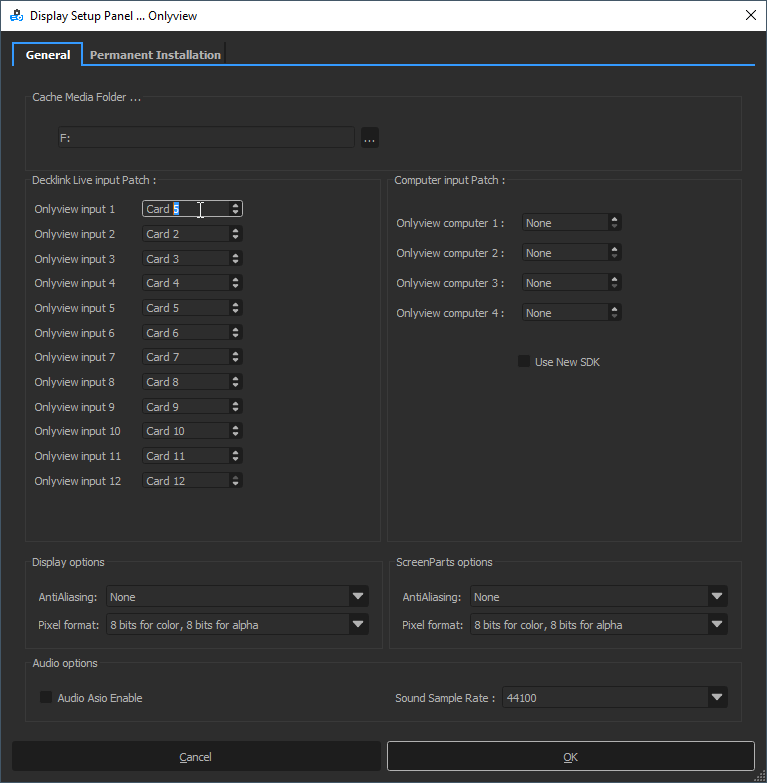The image size is (767, 783).
Task: Click the spinner arrows for Onlyview computer 1
Action: (x=614, y=223)
